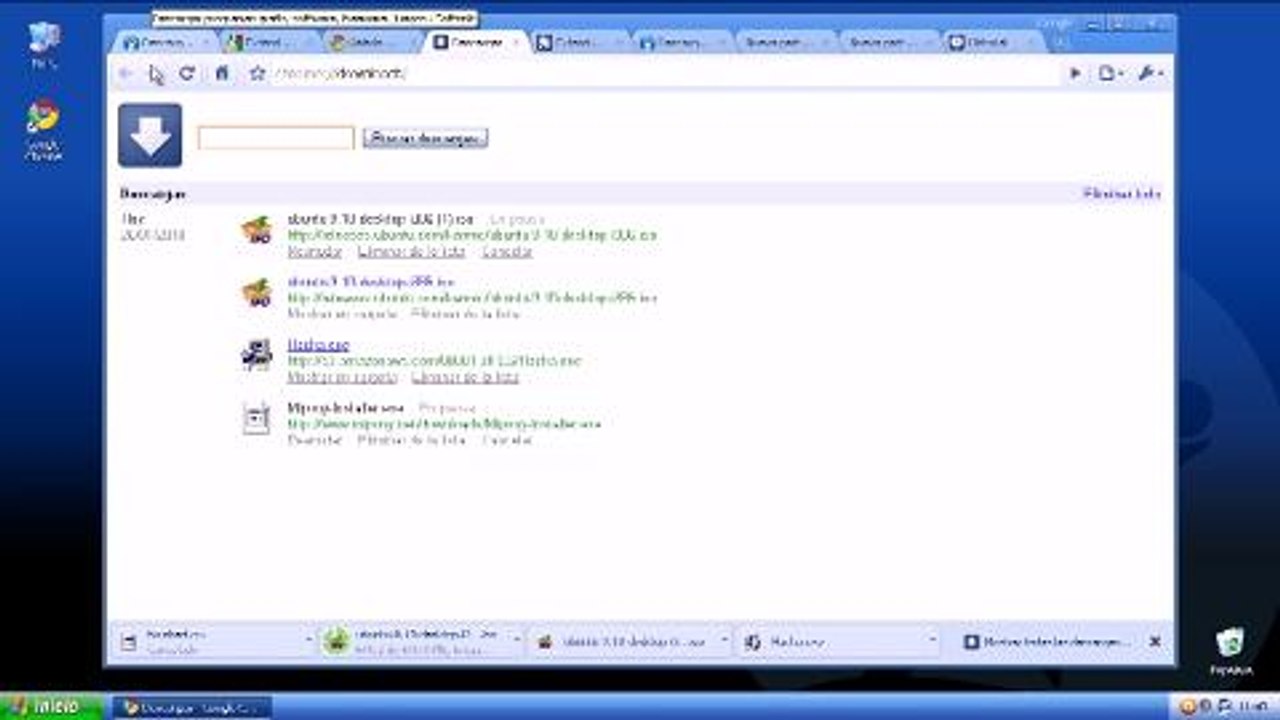
Task: Remove ubuntu (1).iso from the list
Action: tap(412, 252)
